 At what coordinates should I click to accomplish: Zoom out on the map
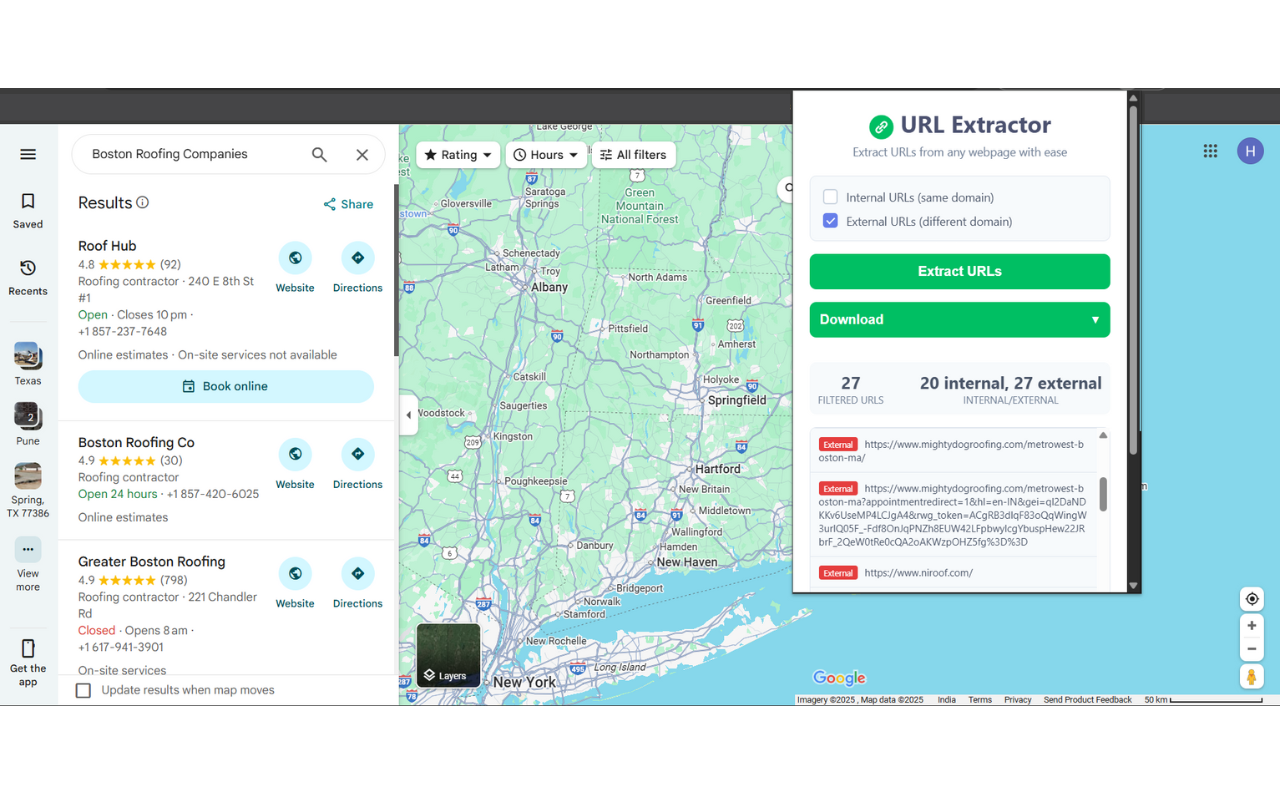pyautogui.click(x=1251, y=649)
